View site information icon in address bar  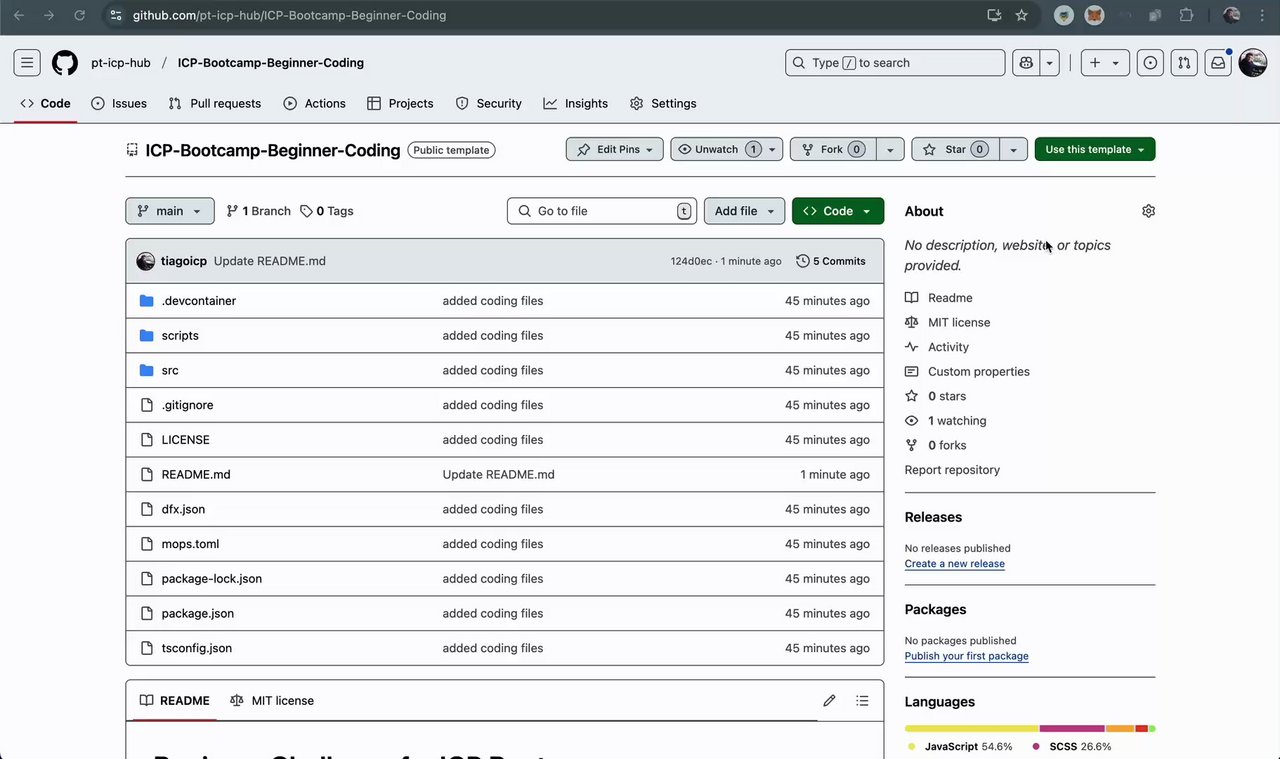pyautogui.click(x=116, y=16)
